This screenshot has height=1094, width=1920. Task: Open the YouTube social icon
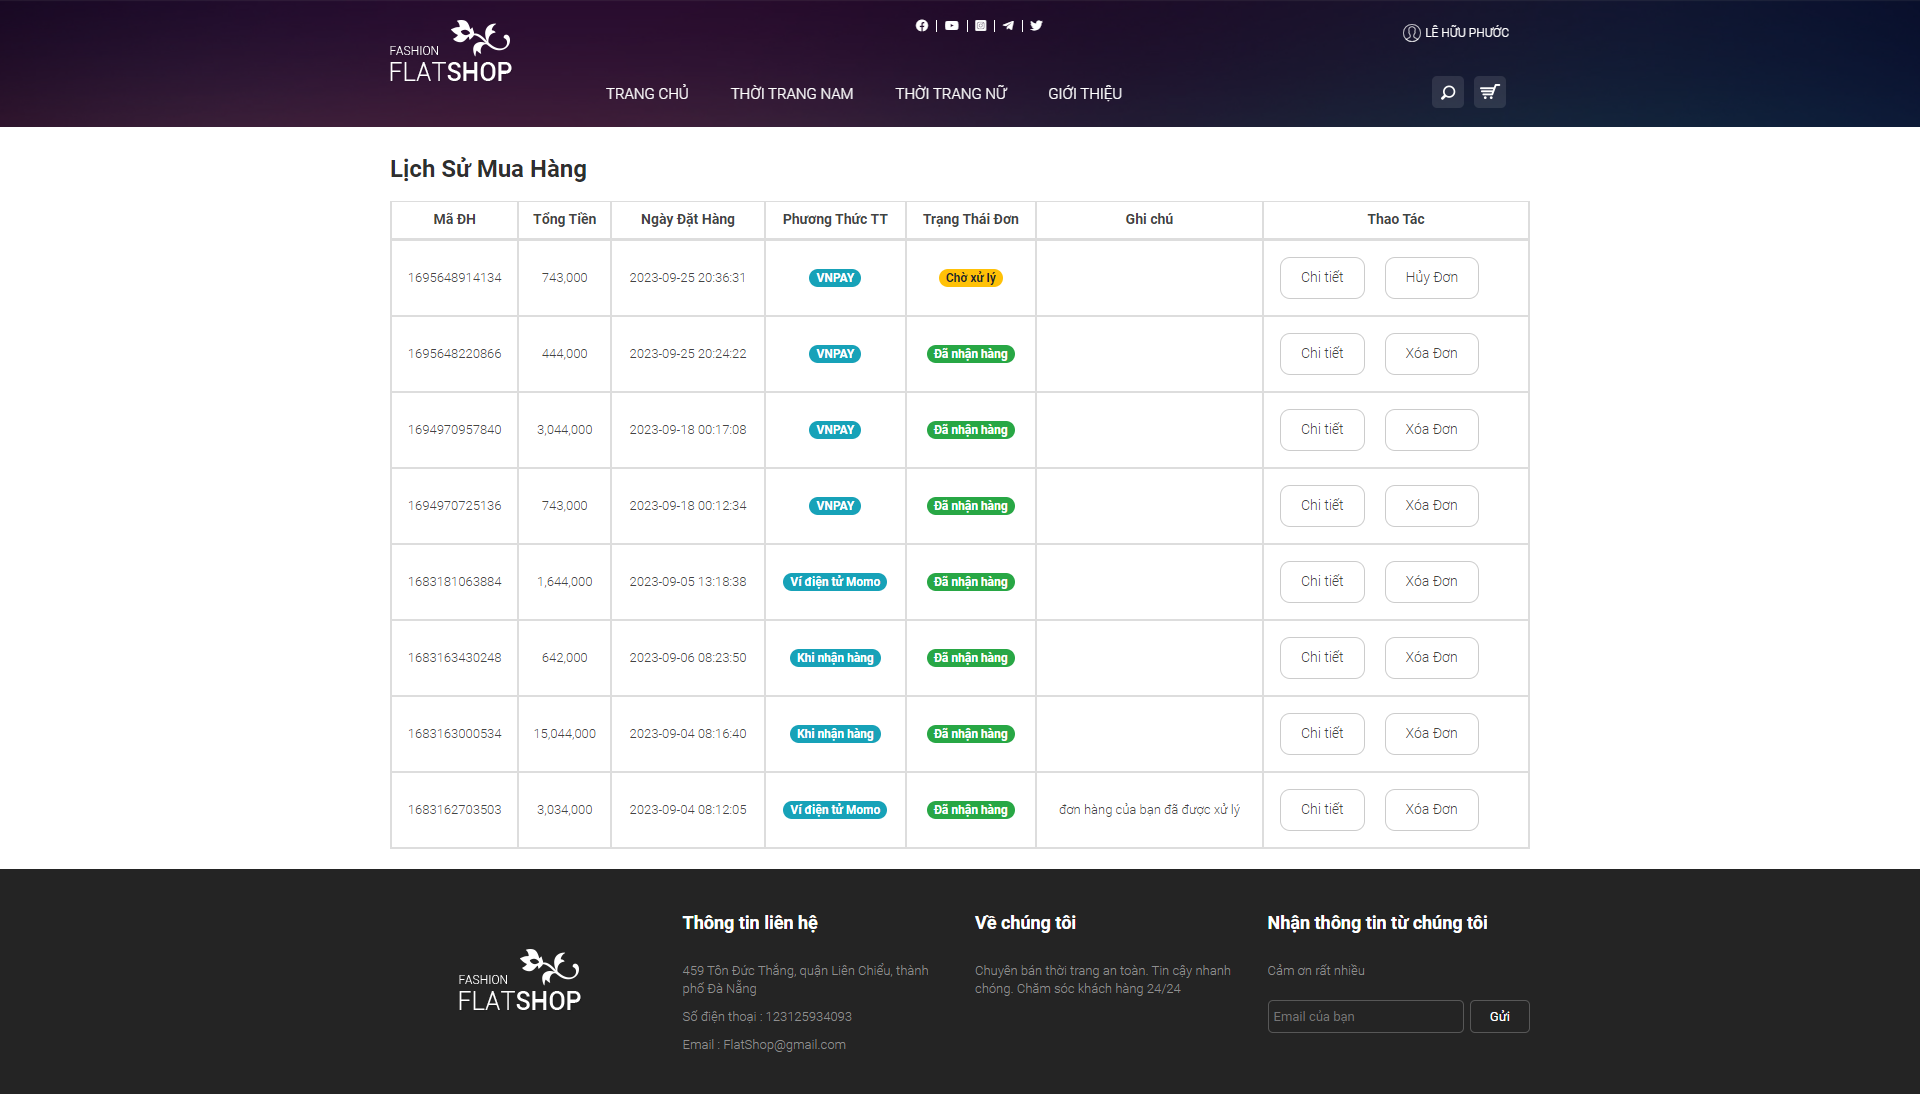(952, 26)
